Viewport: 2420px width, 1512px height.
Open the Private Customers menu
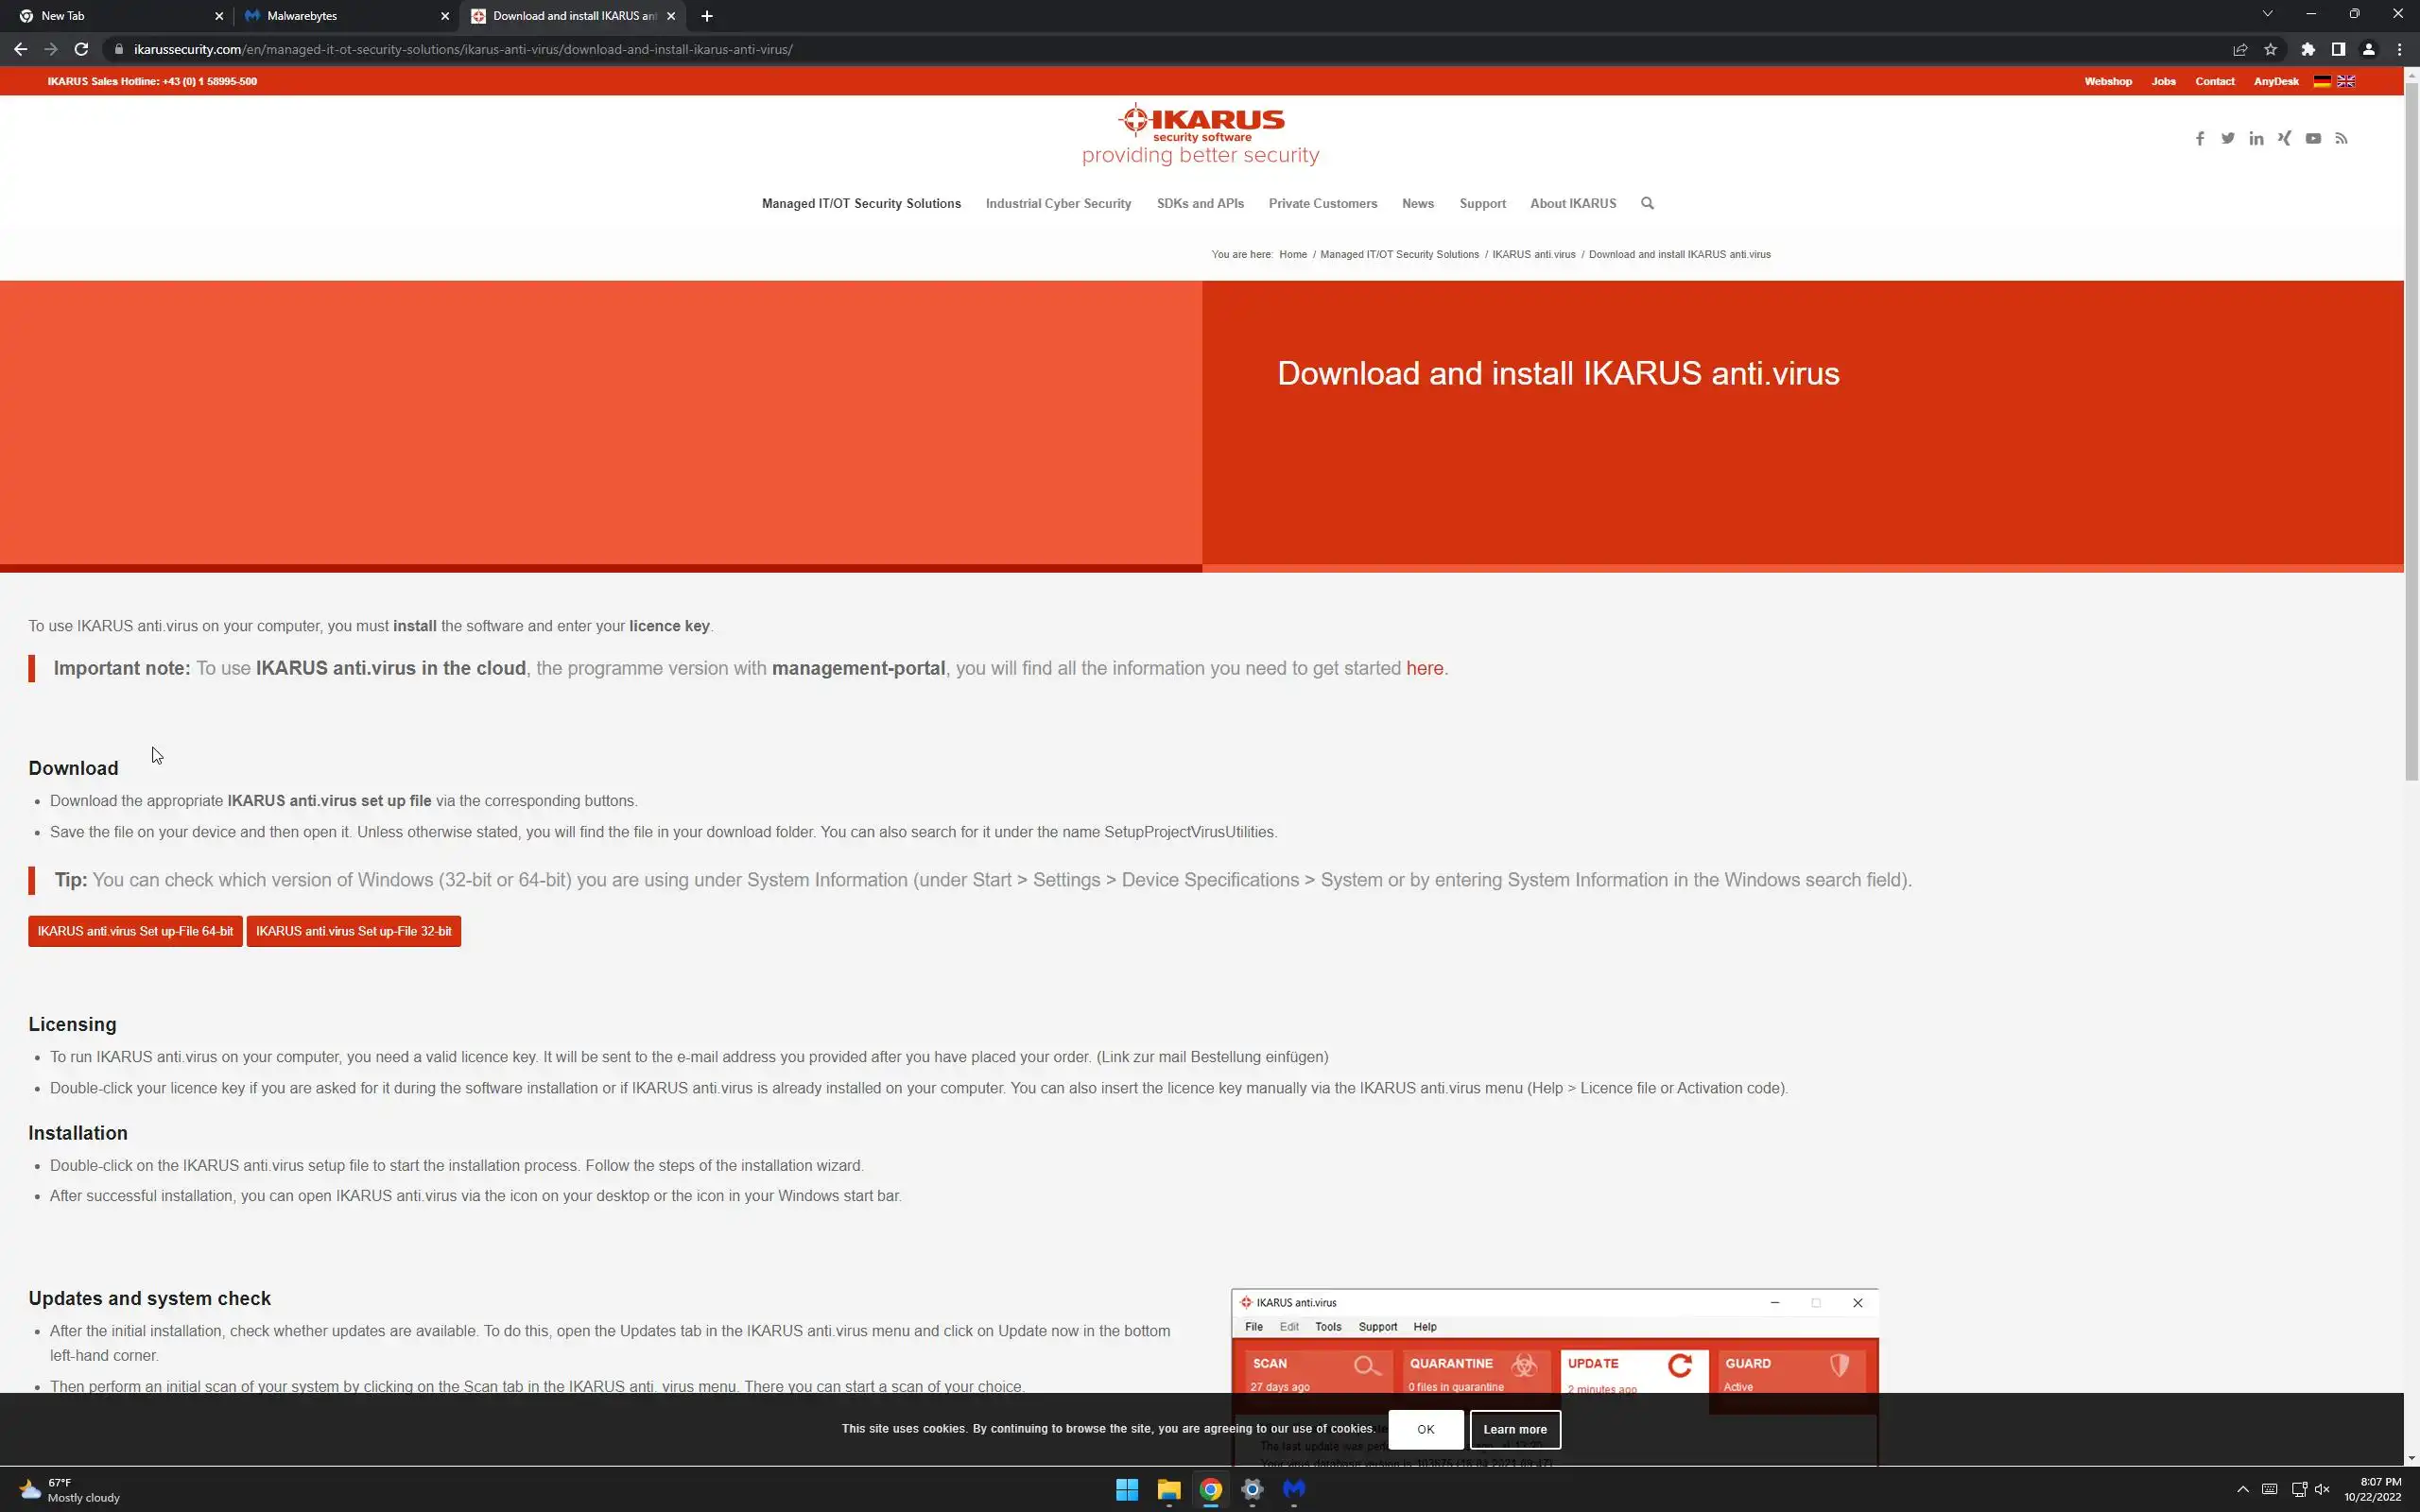point(1322,204)
